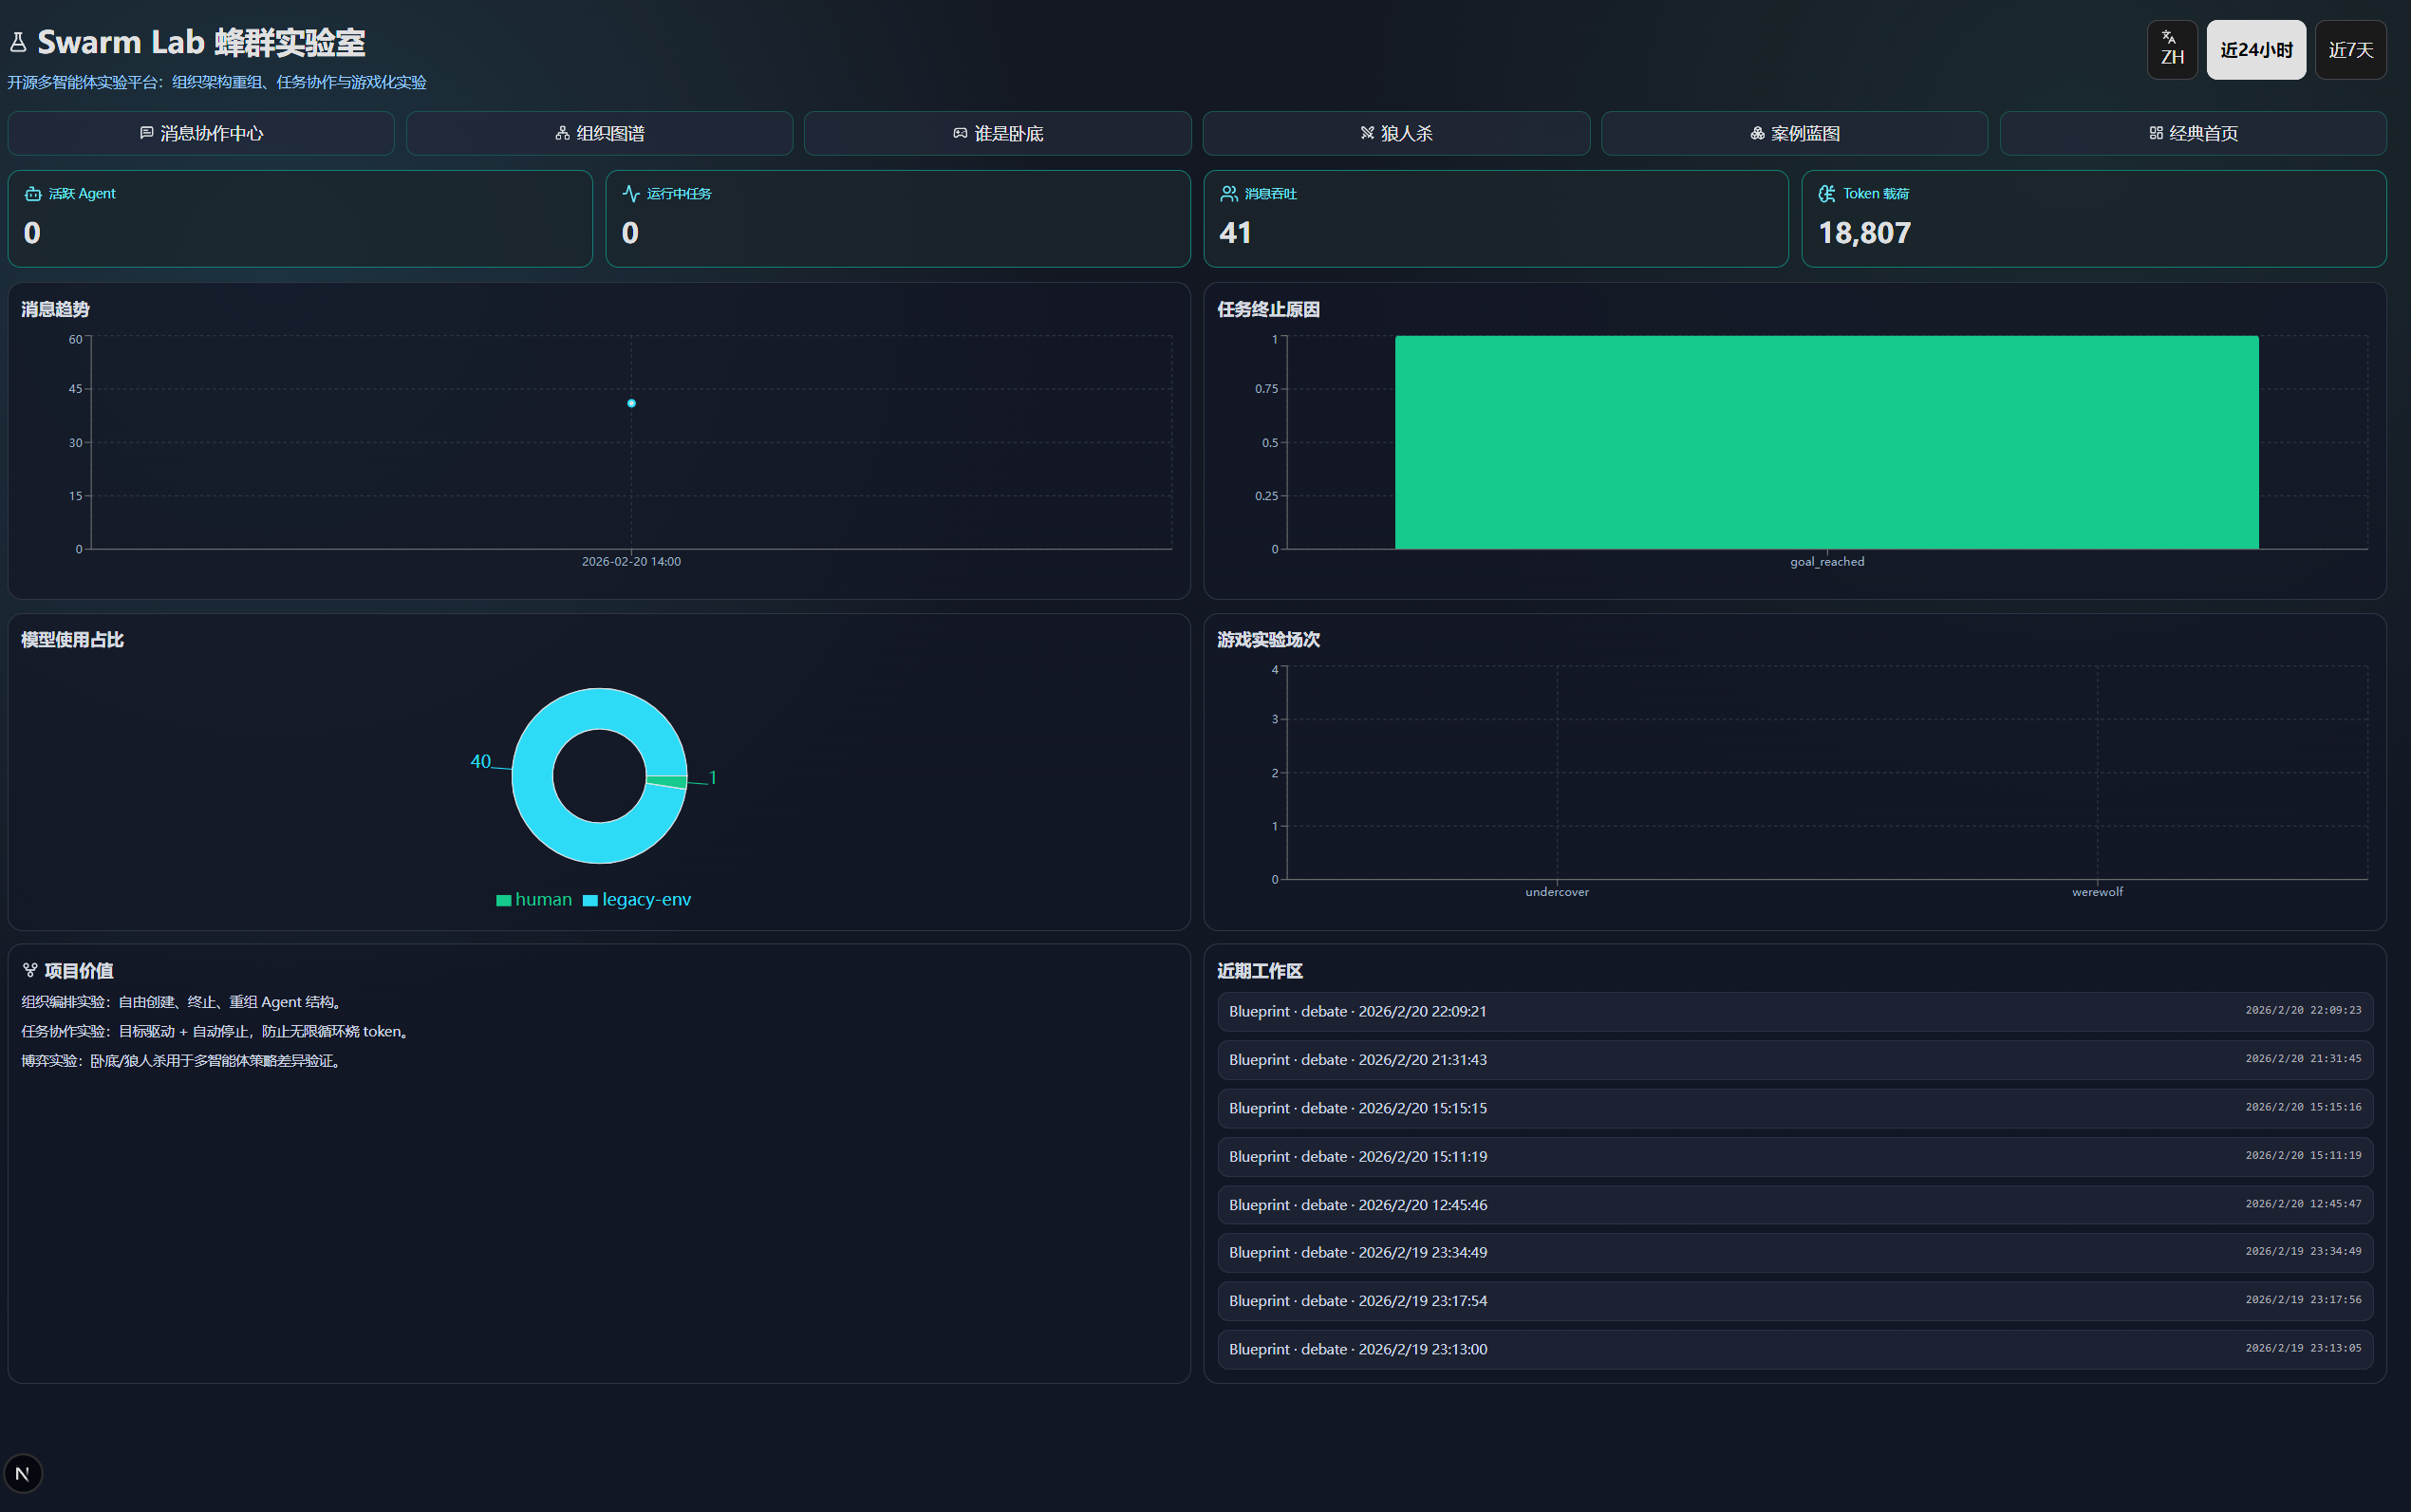Open the Next.js dev tools badge
Viewport: 2411px width, 1512px height.
[x=23, y=1473]
